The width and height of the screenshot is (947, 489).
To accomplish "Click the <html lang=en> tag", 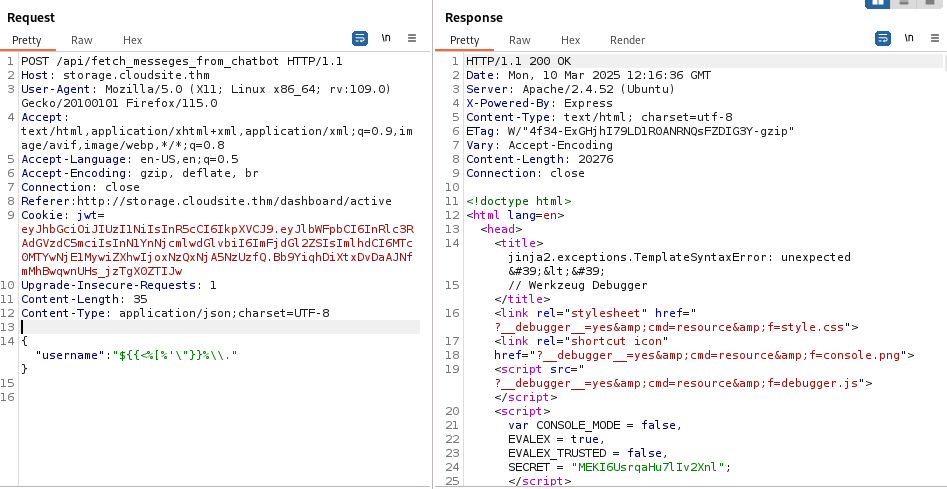I will tap(515, 215).
